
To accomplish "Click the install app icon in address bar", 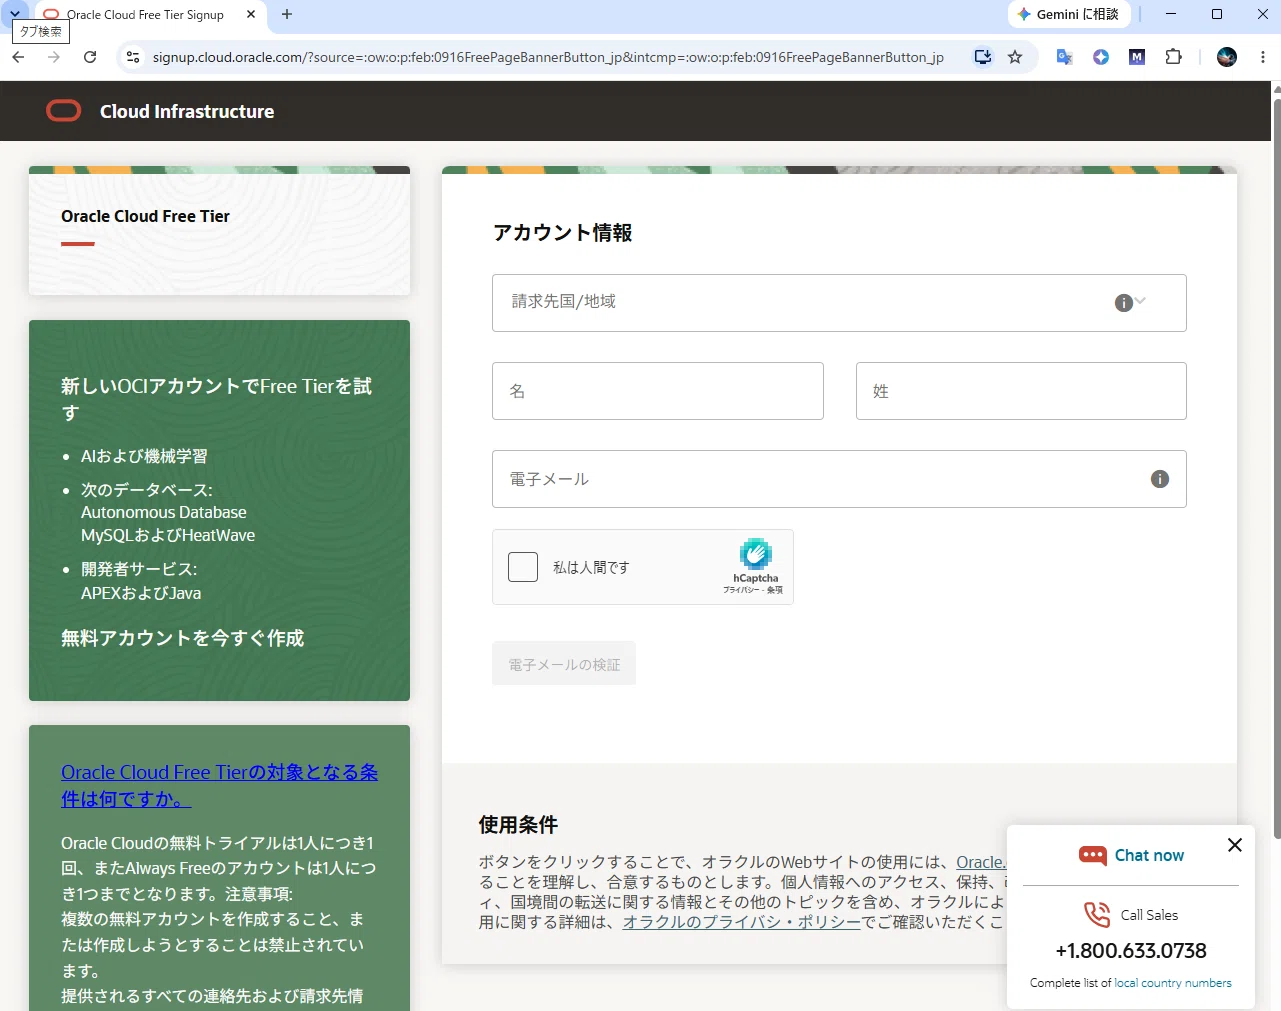I will coord(983,57).
